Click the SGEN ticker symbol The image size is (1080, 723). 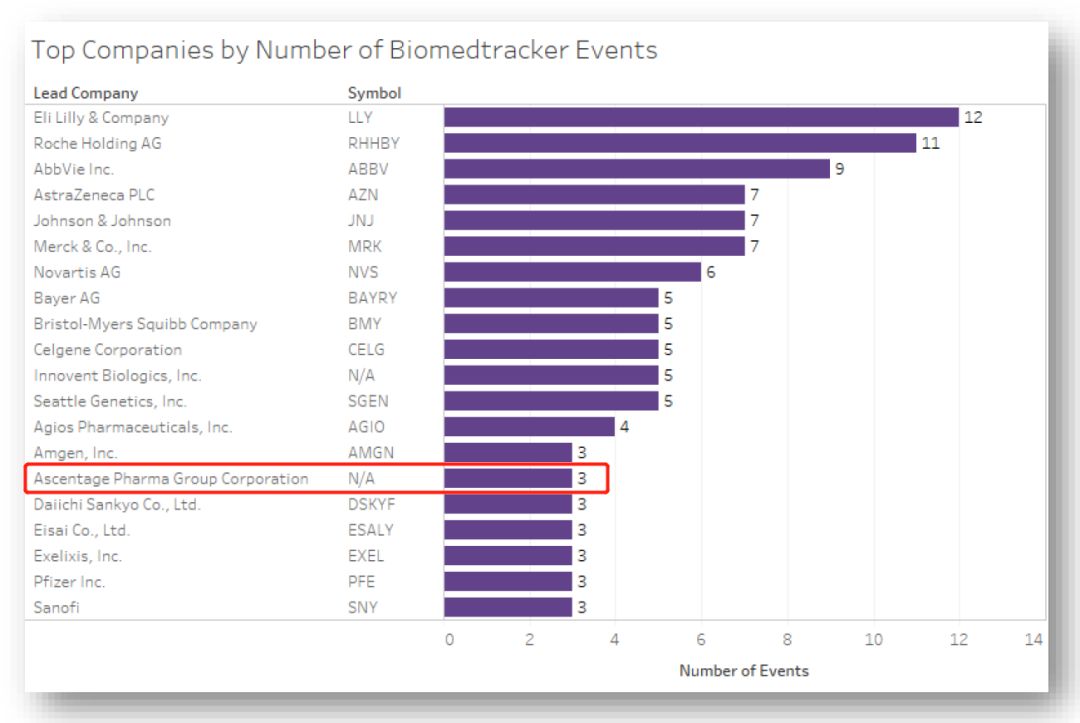pos(367,402)
